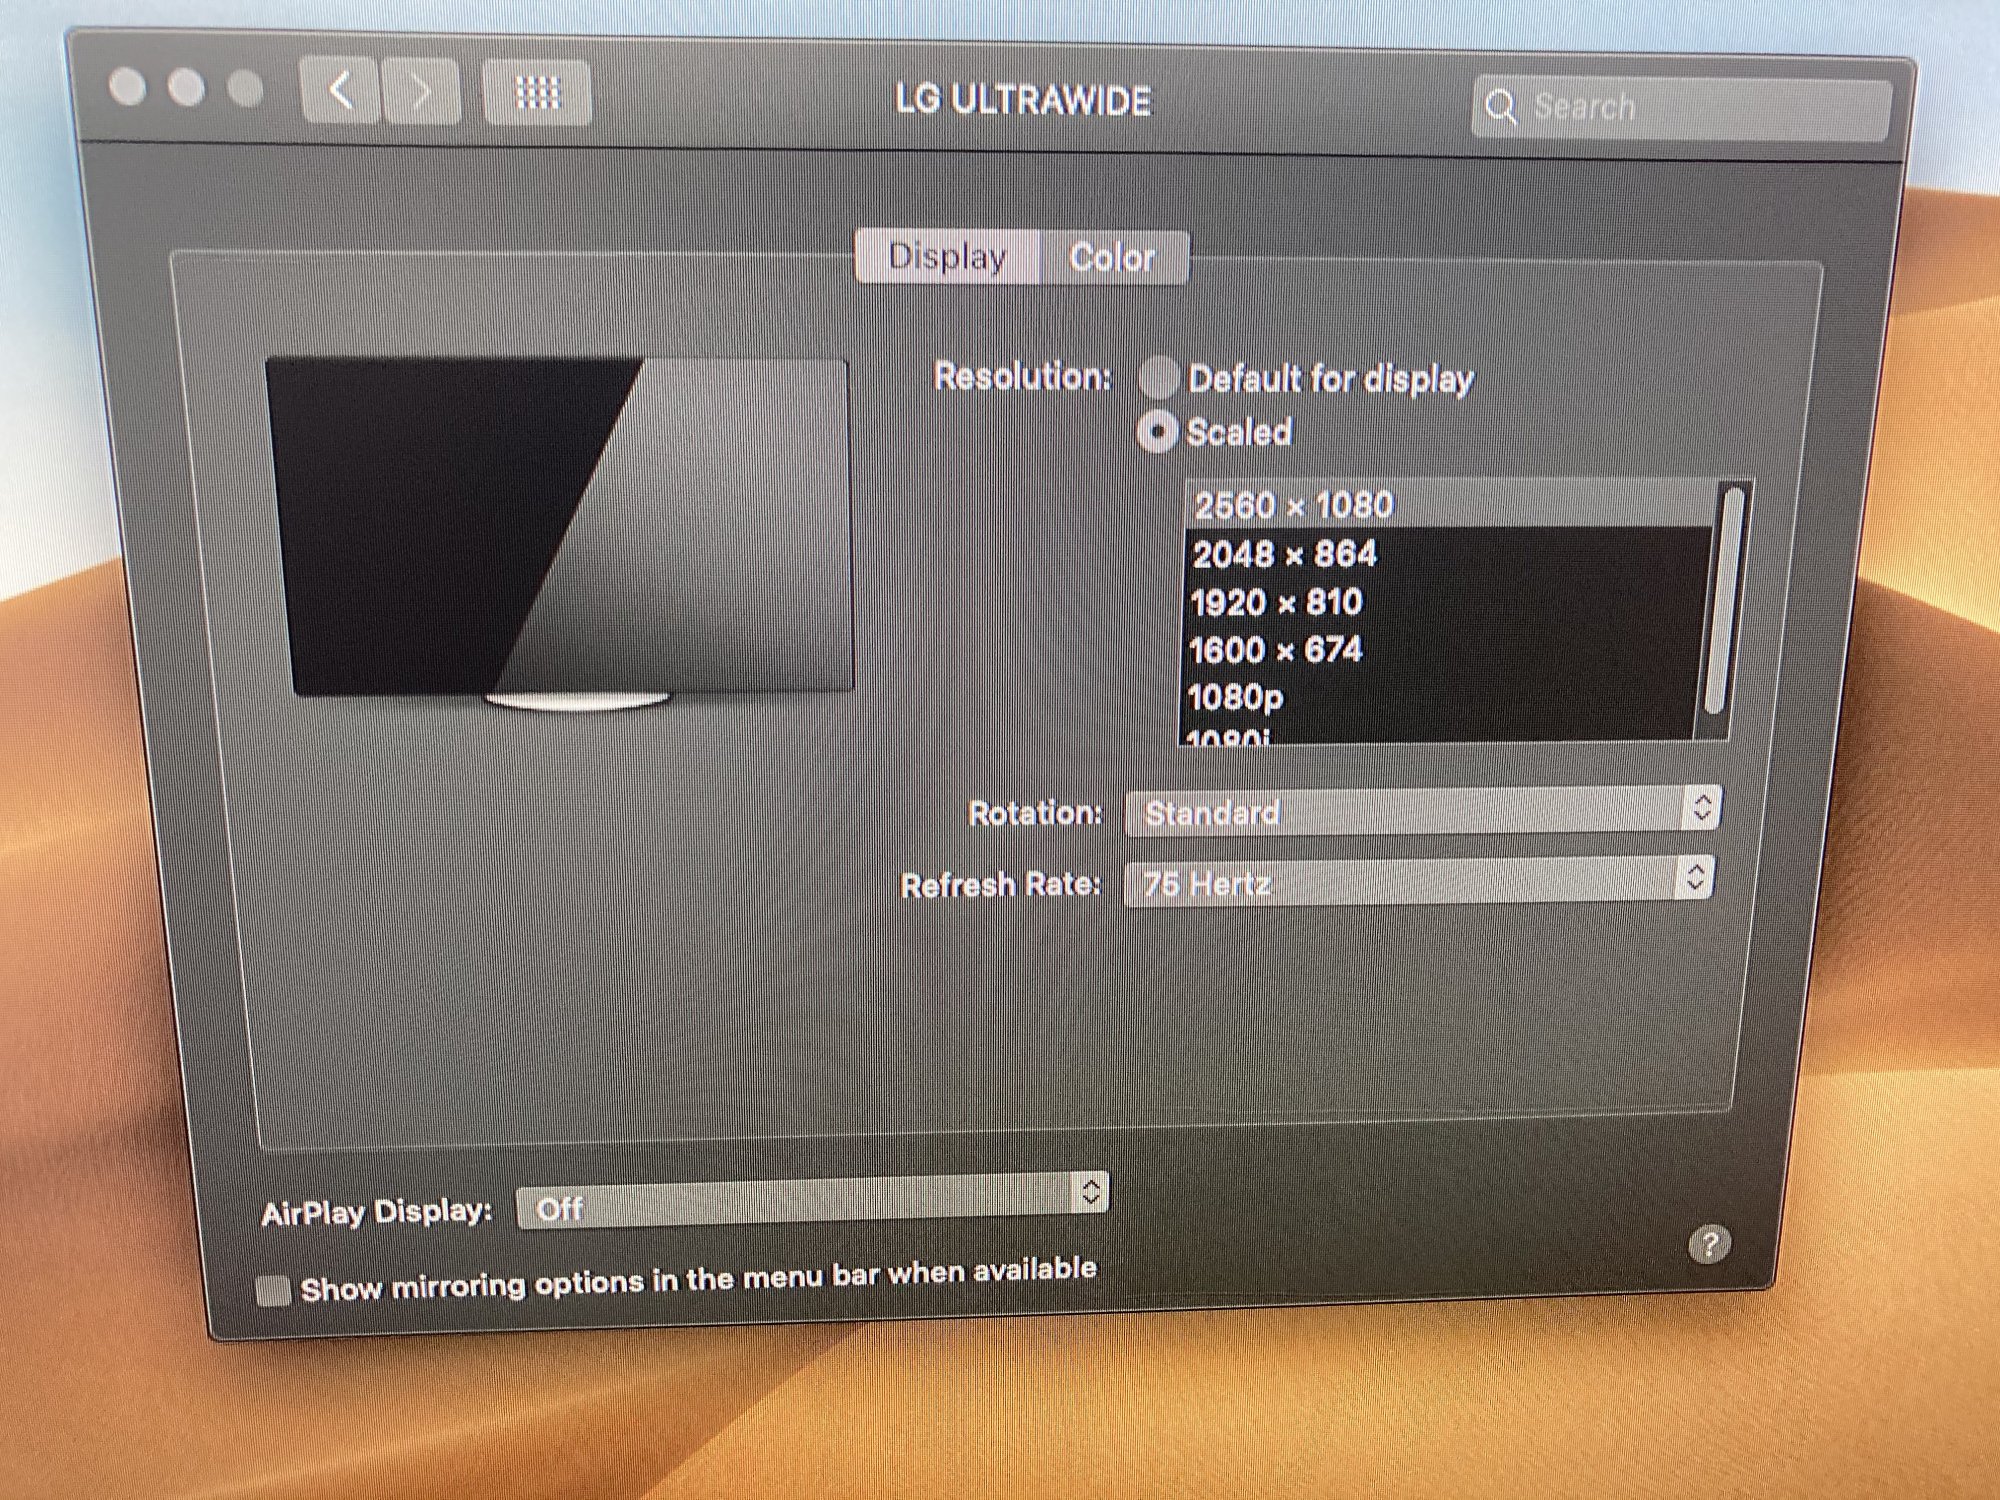Open the AirPlay Display dropdown

point(812,1201)
